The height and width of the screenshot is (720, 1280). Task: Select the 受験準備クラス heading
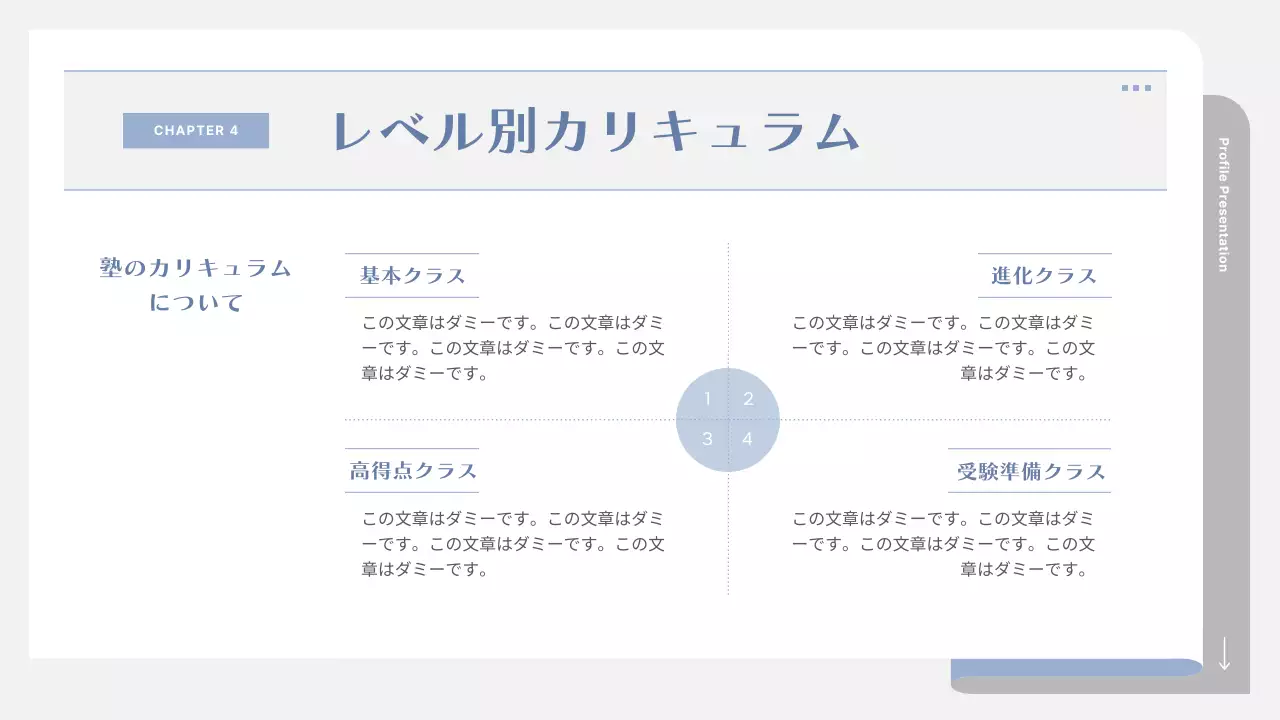[1029, 470]
